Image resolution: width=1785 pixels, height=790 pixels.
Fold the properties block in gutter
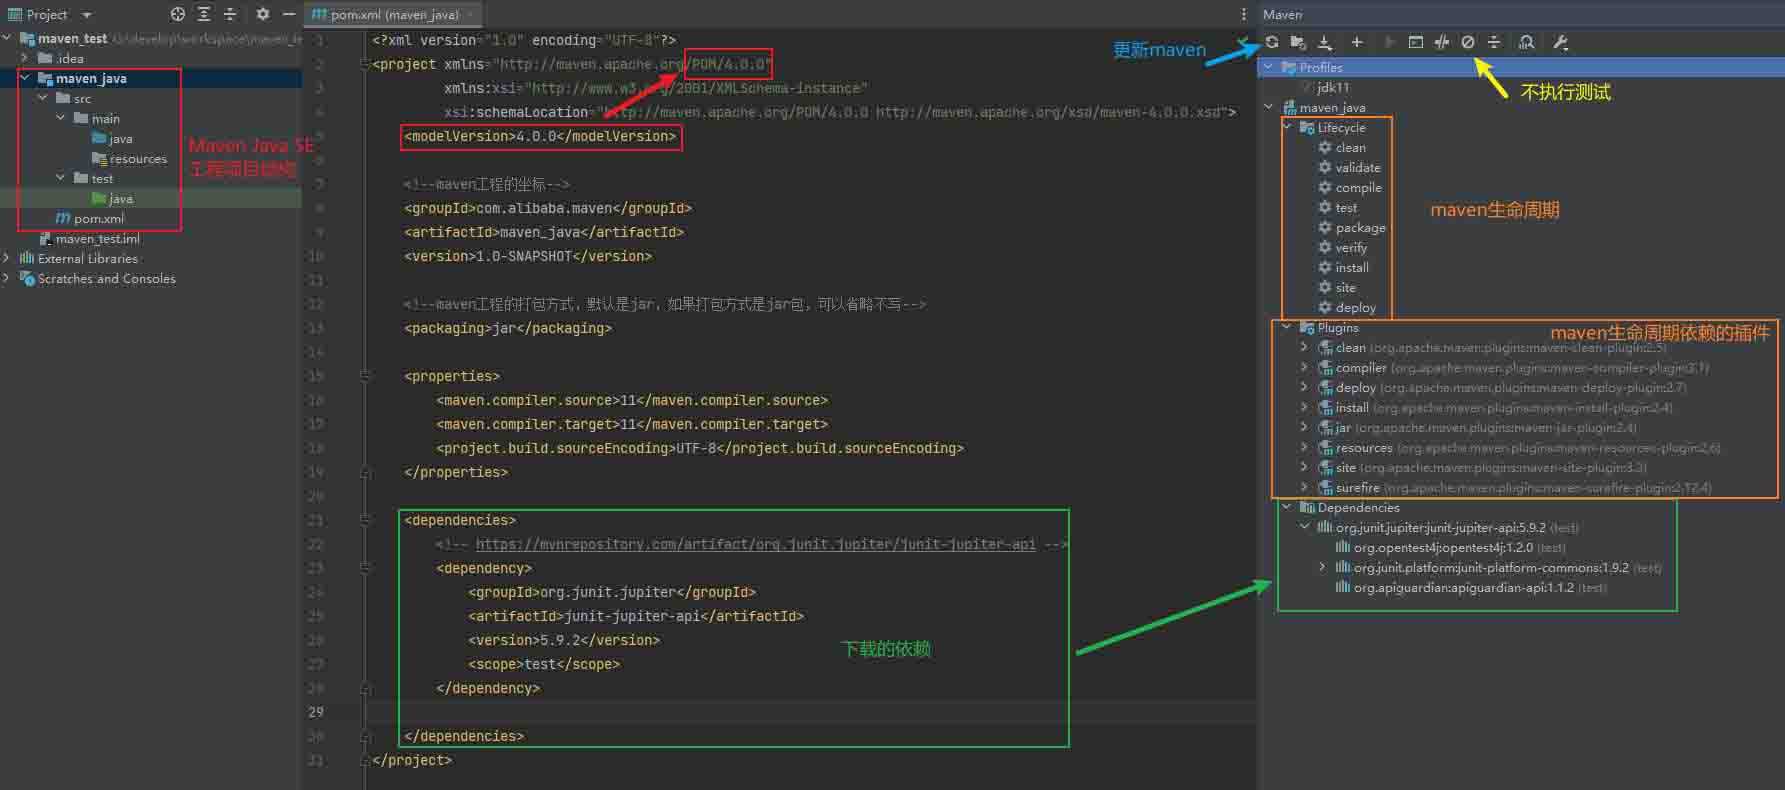[365, 376]
